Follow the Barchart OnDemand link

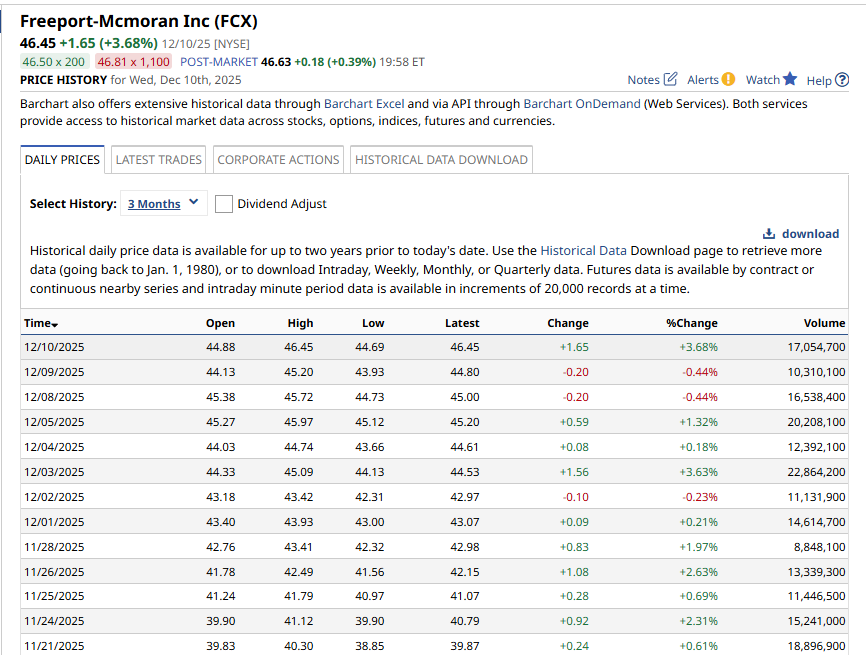tap(581, 104)
